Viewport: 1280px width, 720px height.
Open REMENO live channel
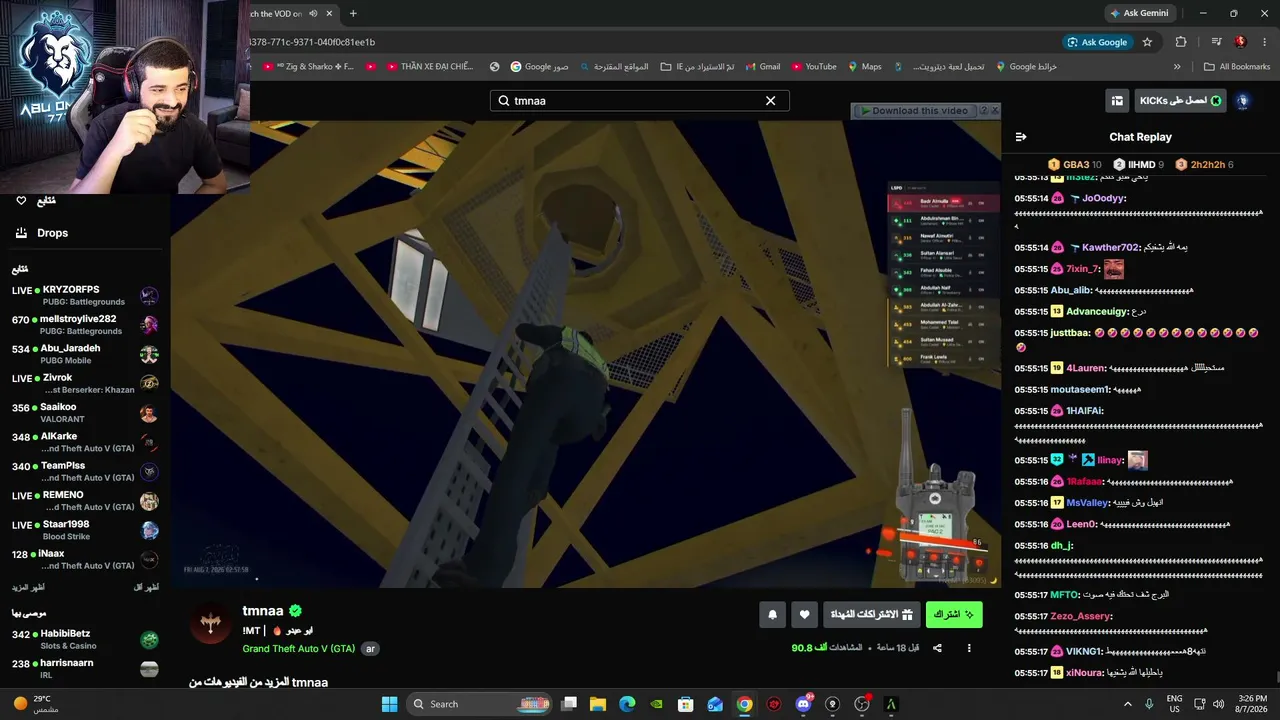[x=85, y=501]
